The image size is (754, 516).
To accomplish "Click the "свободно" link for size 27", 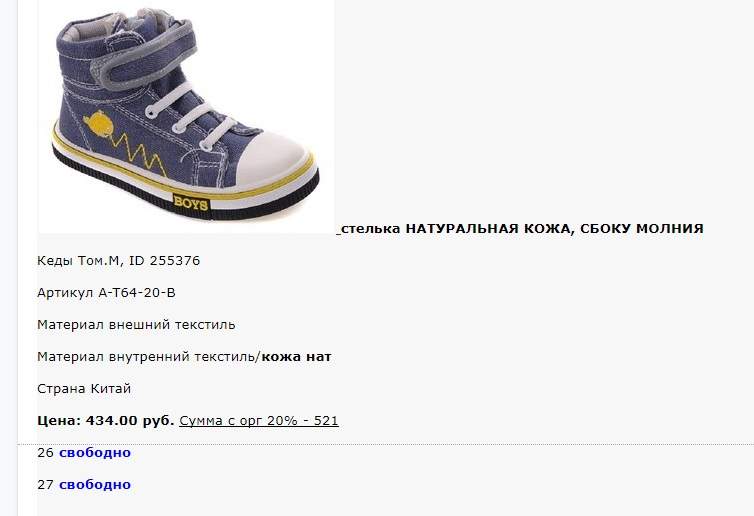I will tap(95, 484).
